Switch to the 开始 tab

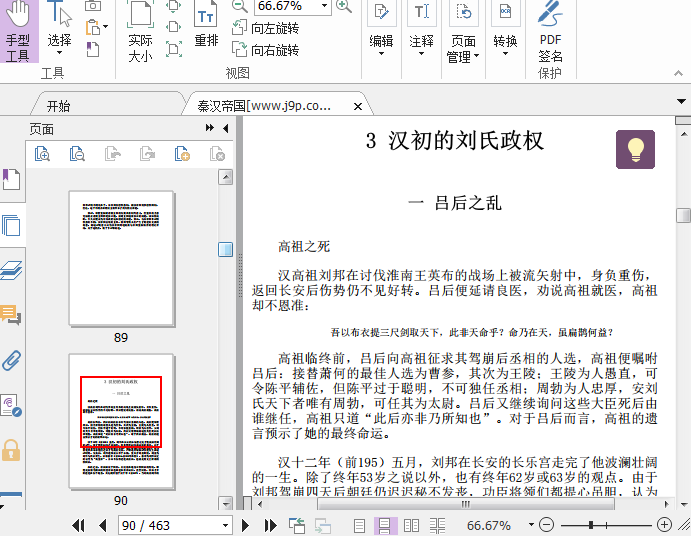pyautogui.click(x=59, y=106)
